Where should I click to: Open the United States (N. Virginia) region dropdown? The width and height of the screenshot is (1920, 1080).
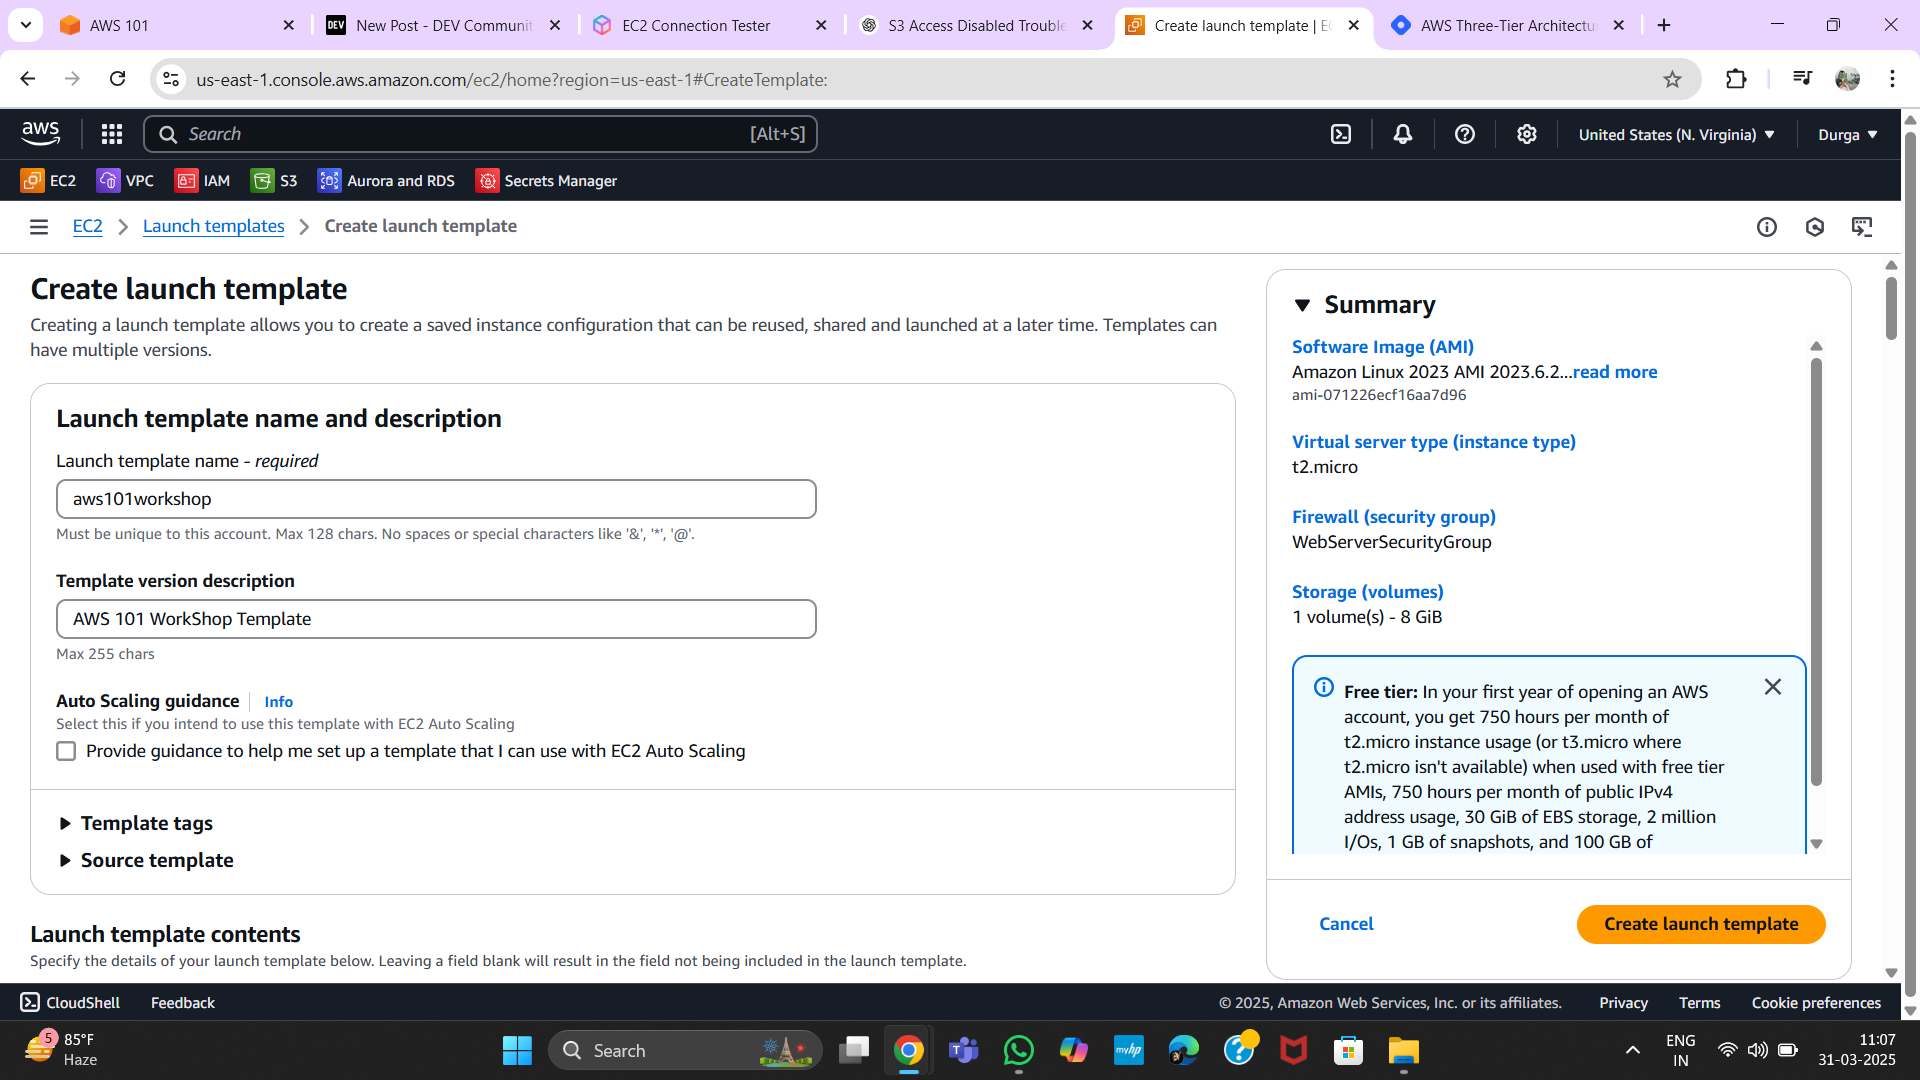click(x=1676, y=134)
